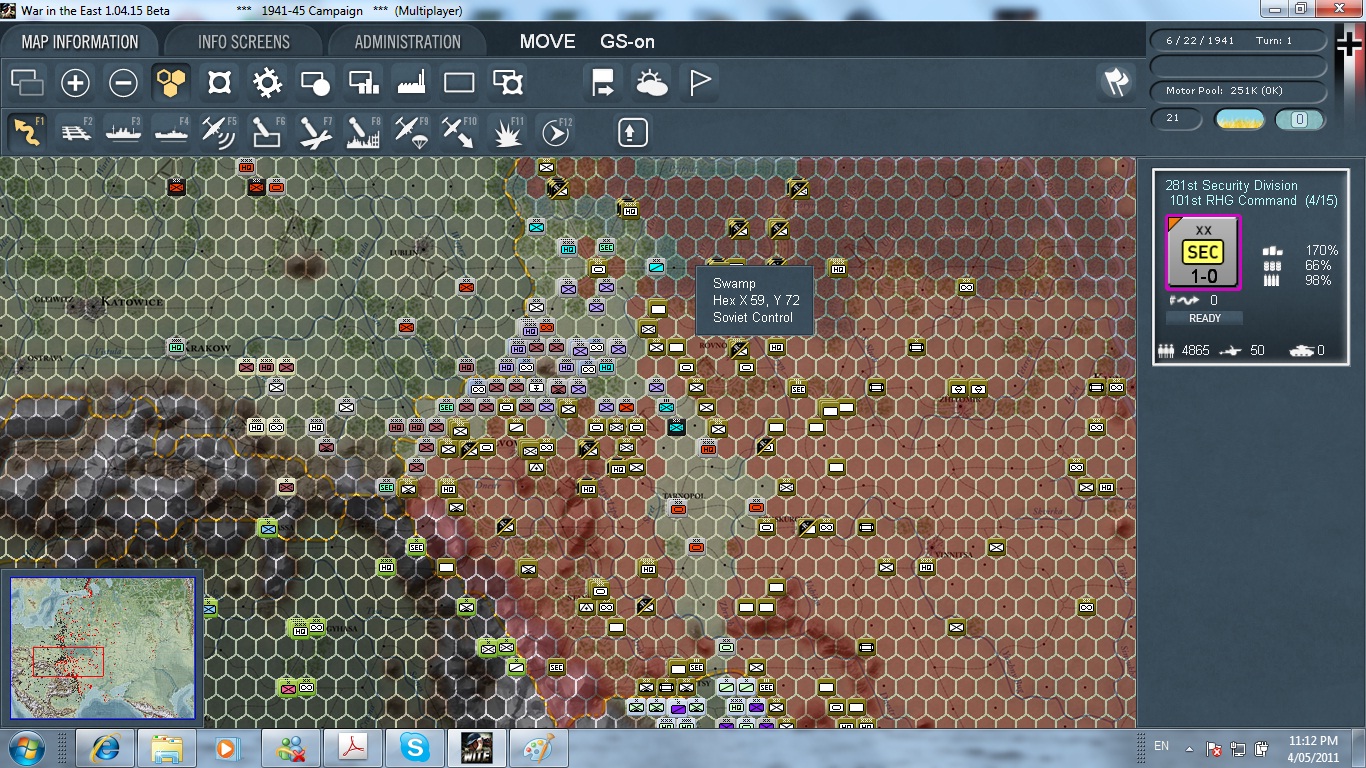The width and height of the screenshot is (1366, 768).
Task: Select F5 air recon mode
Action: (x=220, y=132)
